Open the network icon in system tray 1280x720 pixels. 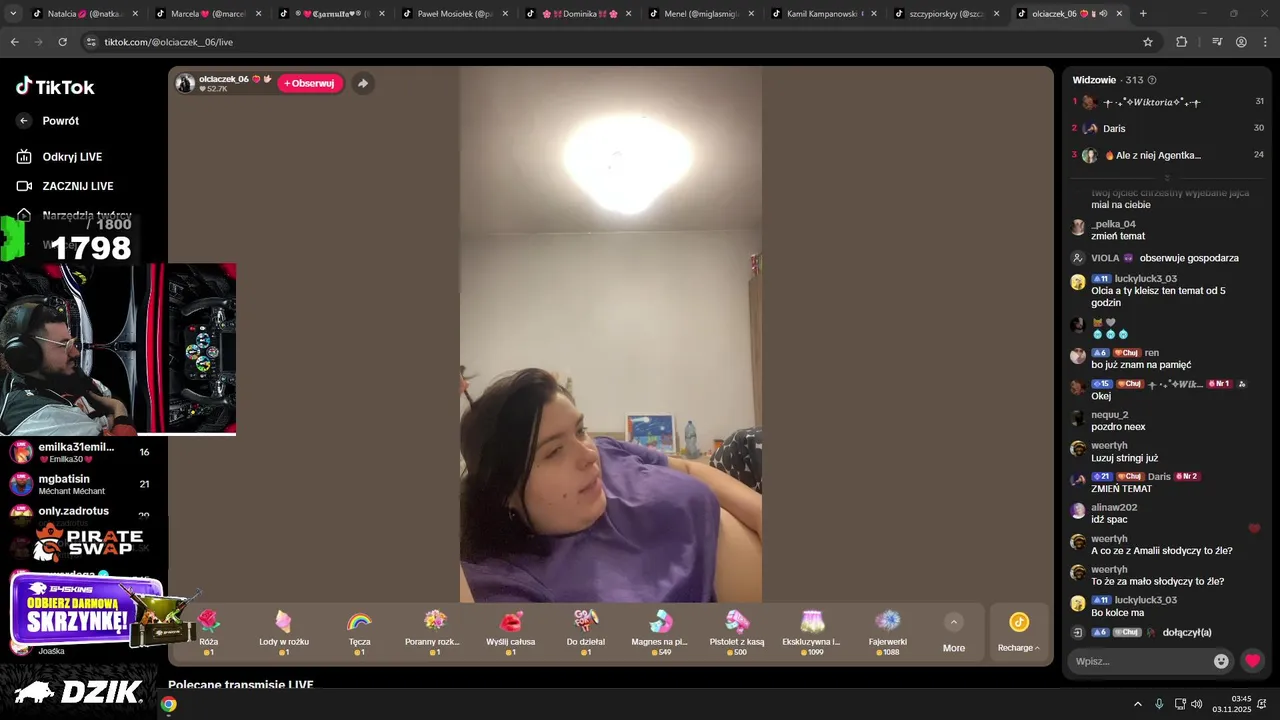1179,704
